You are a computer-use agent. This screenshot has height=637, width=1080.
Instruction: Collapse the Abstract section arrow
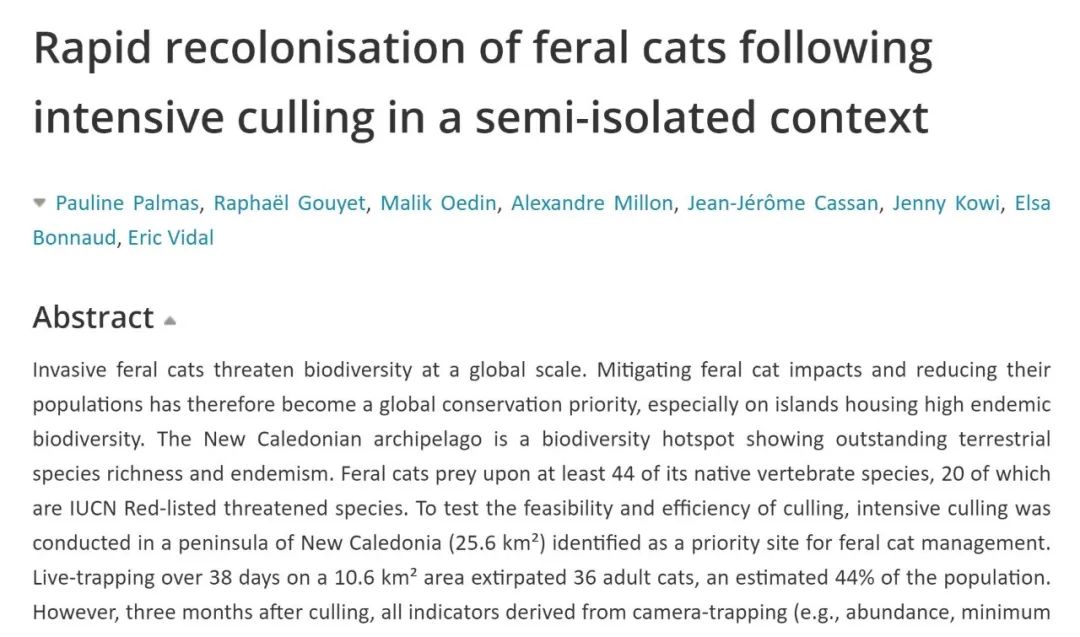(x=170, y=321)
